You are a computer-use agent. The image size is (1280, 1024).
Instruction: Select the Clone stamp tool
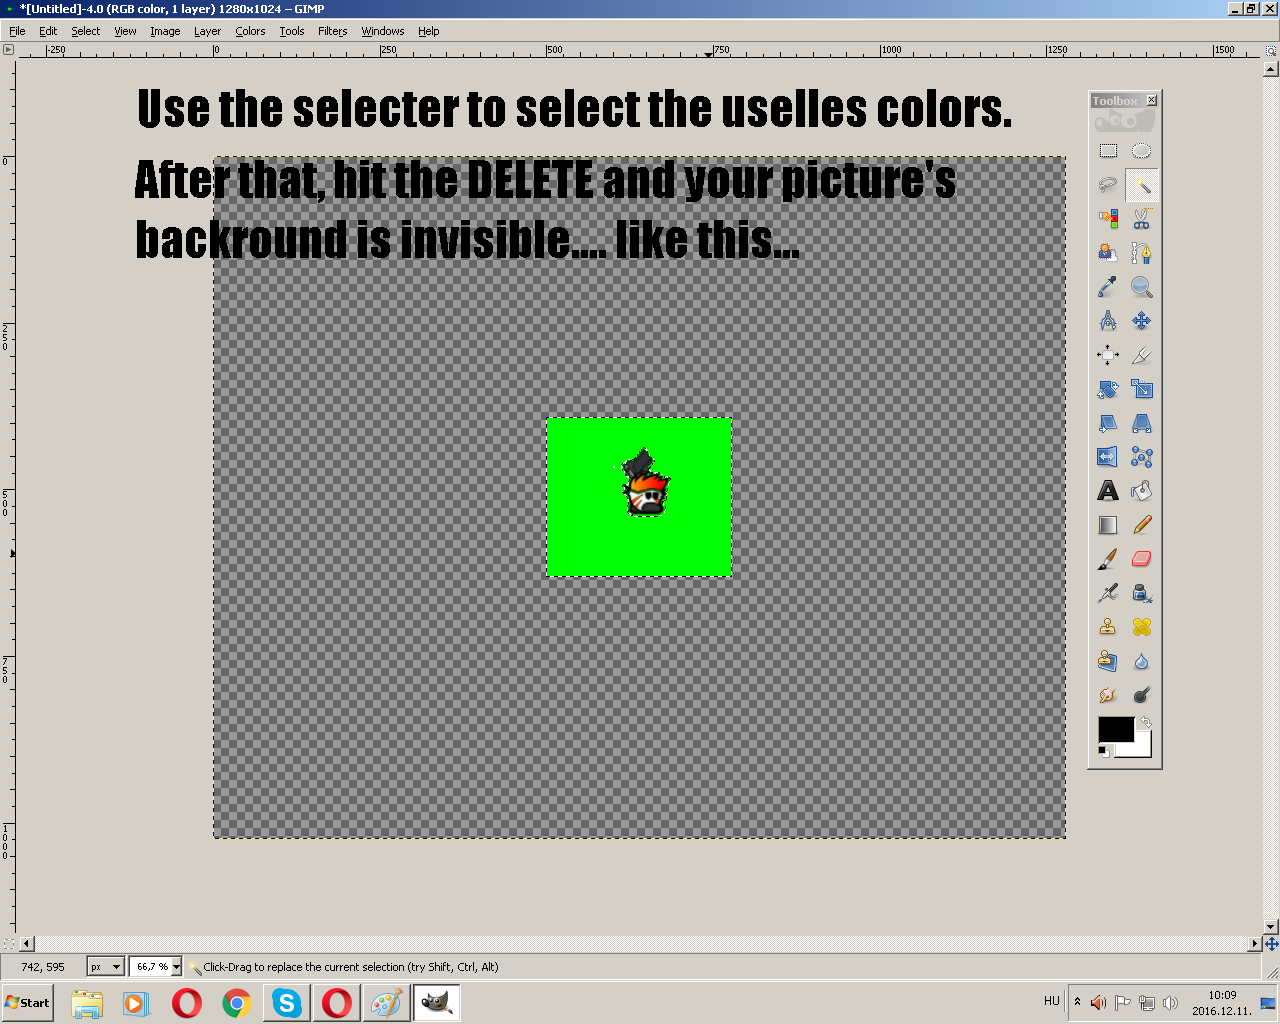coord(1108,626)
